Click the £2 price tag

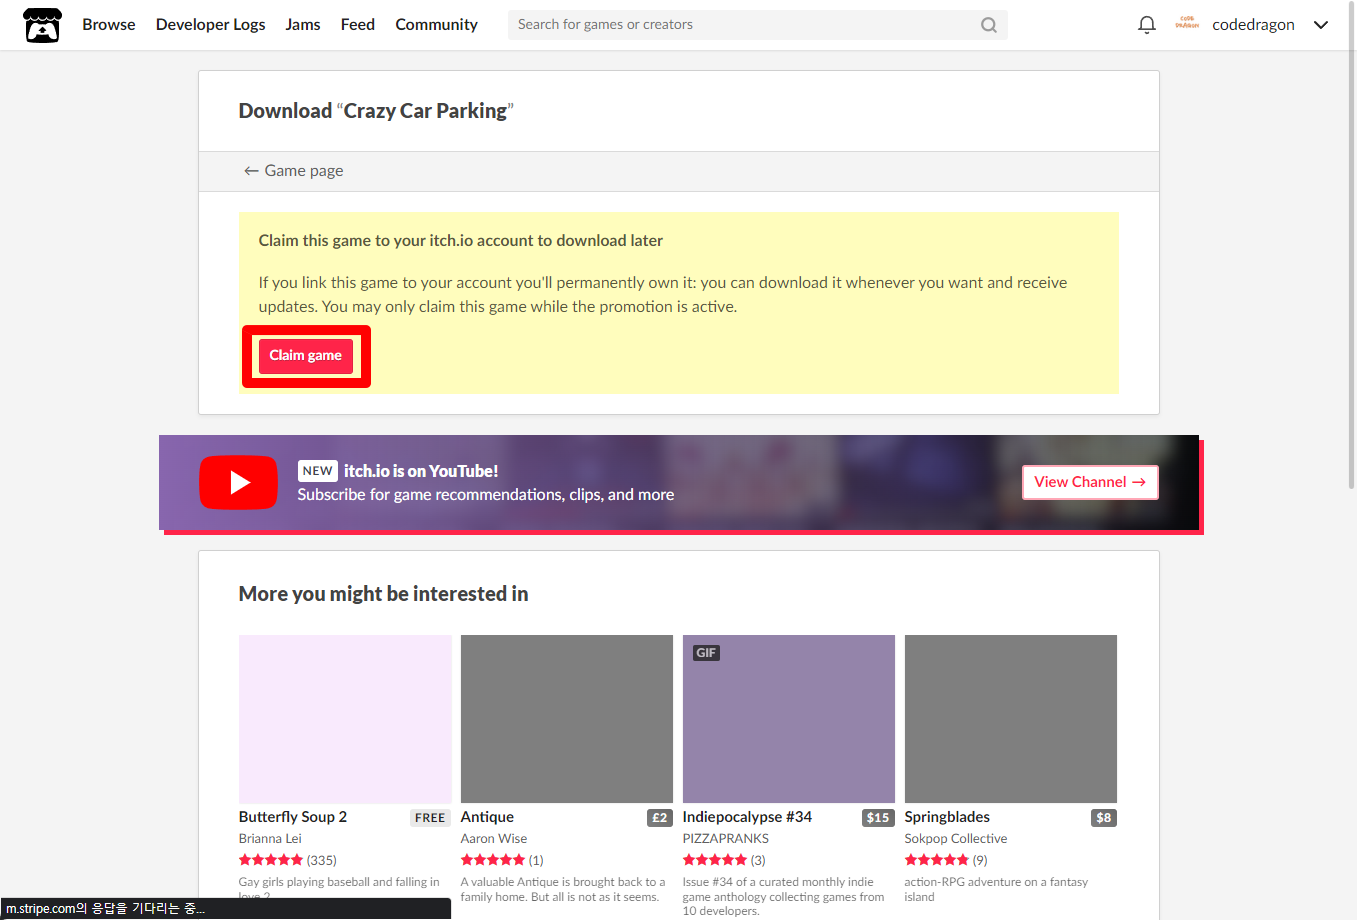tap(660, 818)
